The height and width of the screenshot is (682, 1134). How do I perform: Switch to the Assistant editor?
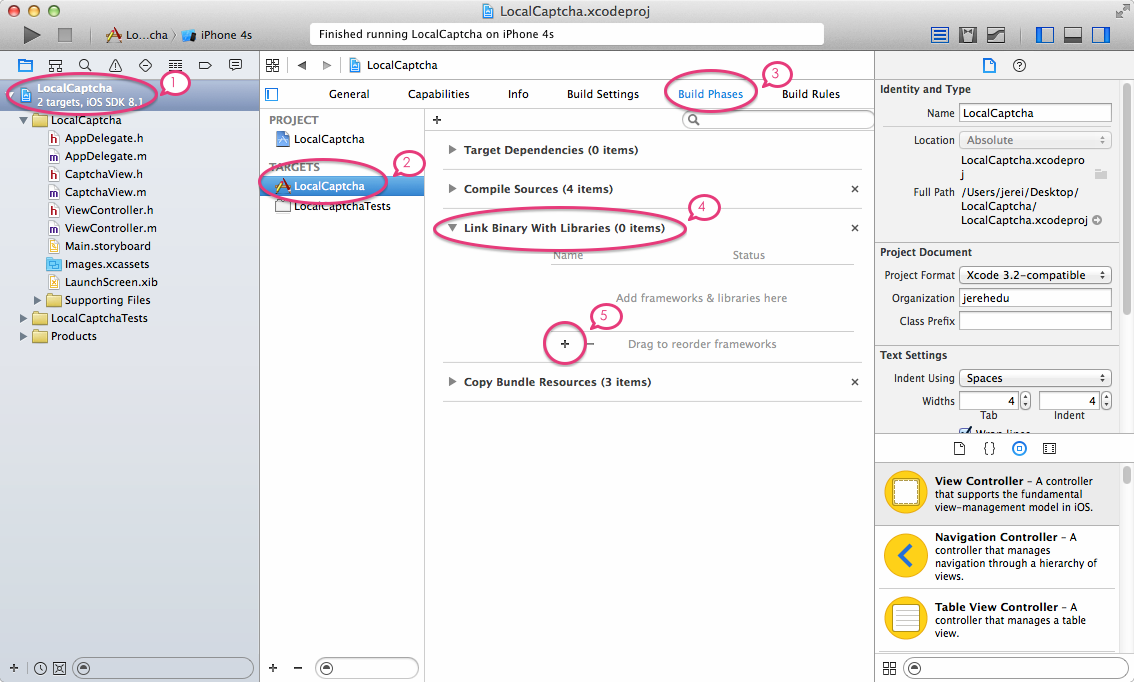(x=968, y=35)
